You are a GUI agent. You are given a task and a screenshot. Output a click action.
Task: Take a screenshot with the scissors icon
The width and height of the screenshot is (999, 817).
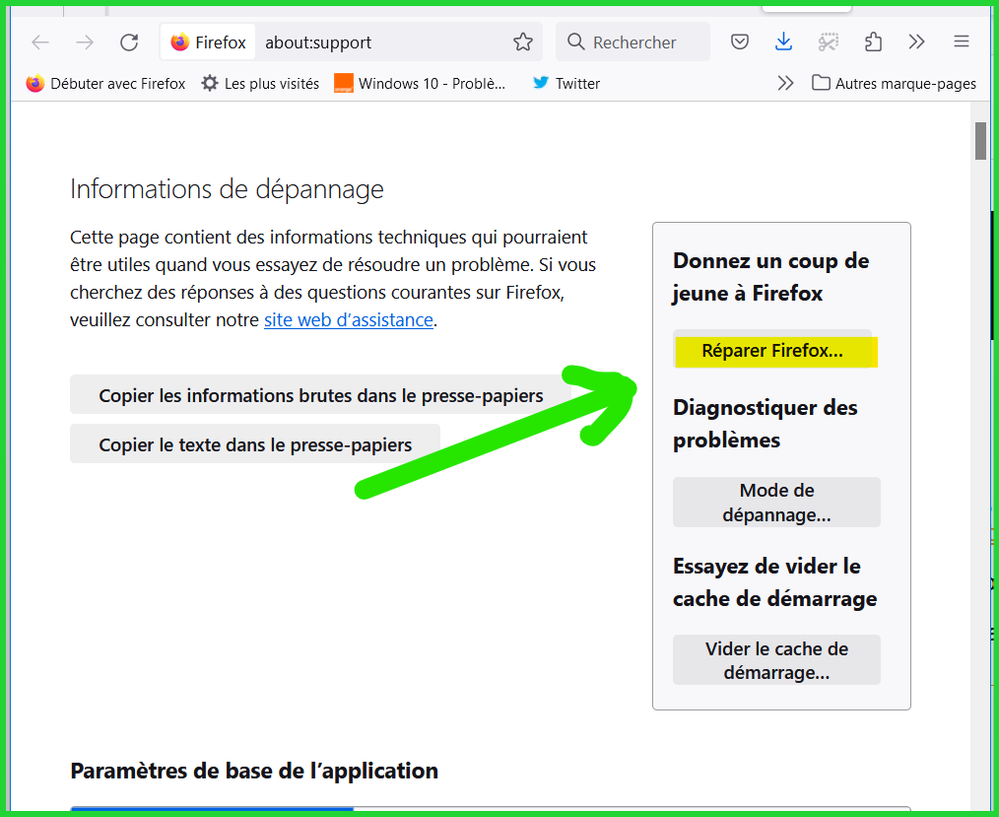828,42
